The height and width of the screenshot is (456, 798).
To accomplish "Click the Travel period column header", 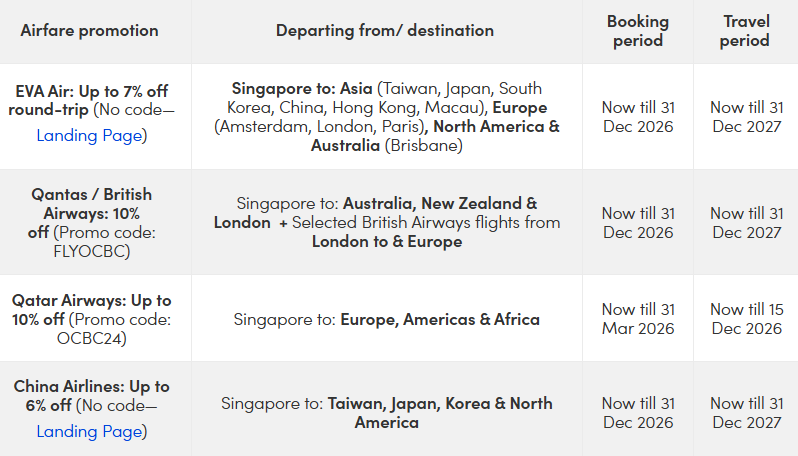I will pos(745,31).
